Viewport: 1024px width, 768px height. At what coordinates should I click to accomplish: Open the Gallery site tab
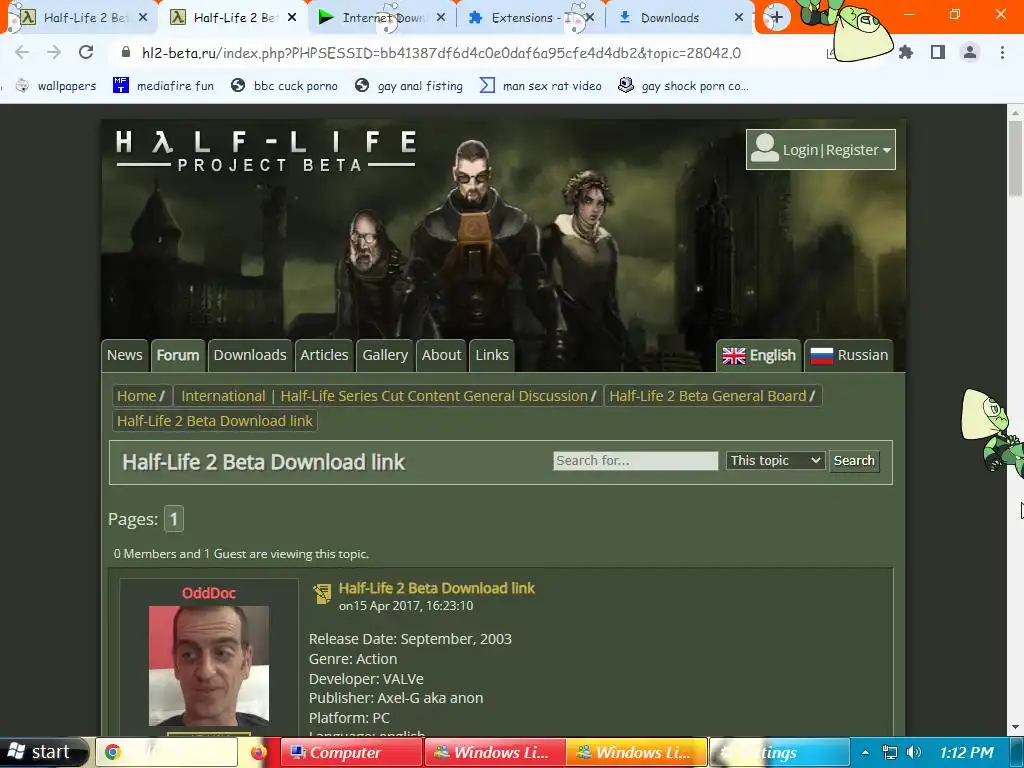pyautogui.click(x=385, y=355)
